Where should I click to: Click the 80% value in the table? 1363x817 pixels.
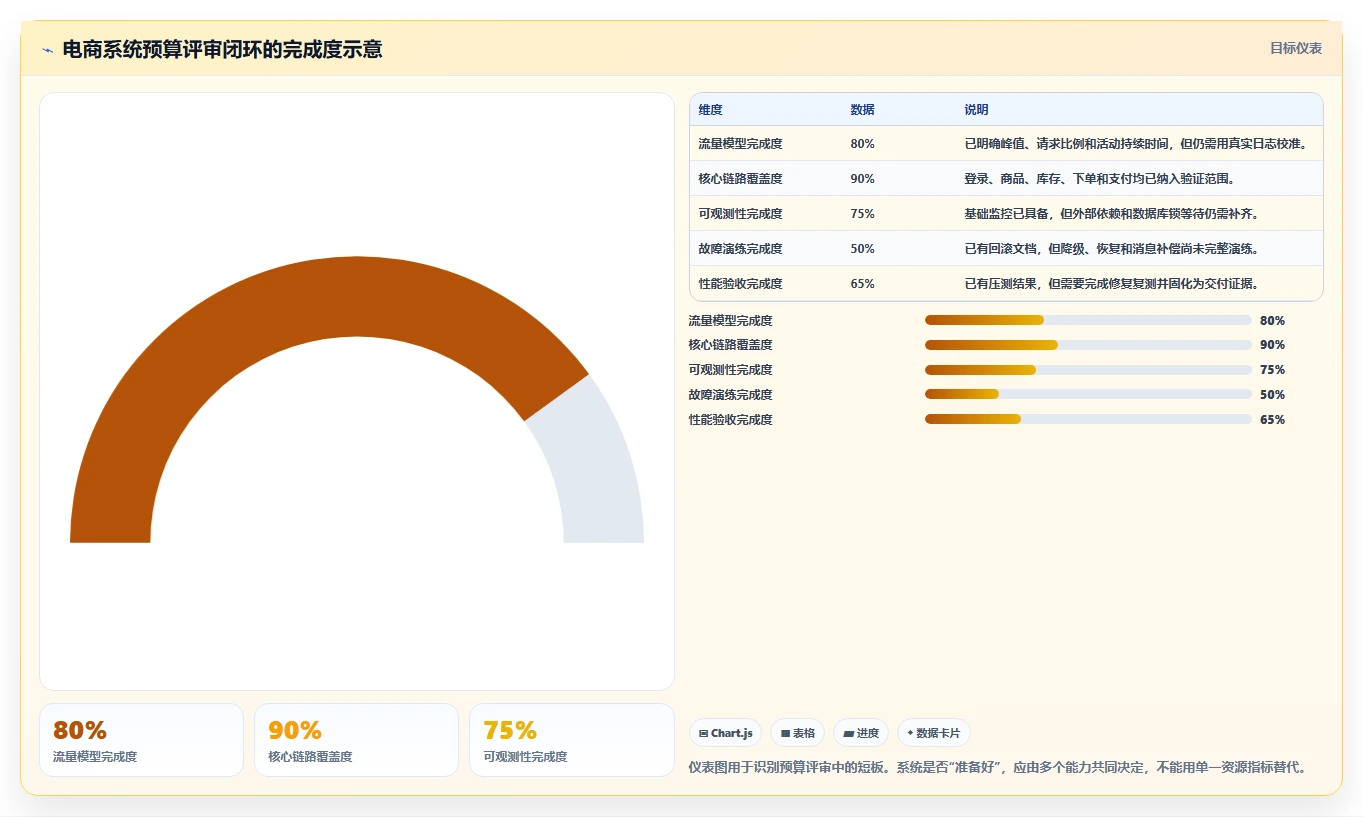click(x=862, y=144)
